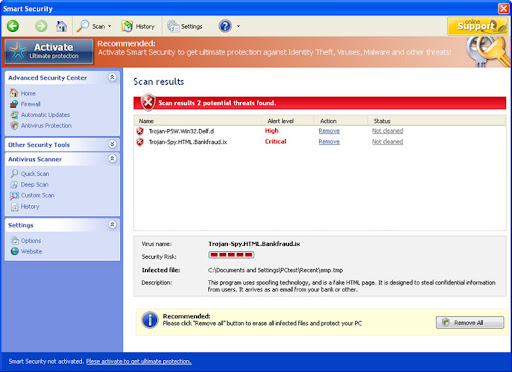
Task: Click the Activate Ultimate protection button
Action: [x=49, y=51]
